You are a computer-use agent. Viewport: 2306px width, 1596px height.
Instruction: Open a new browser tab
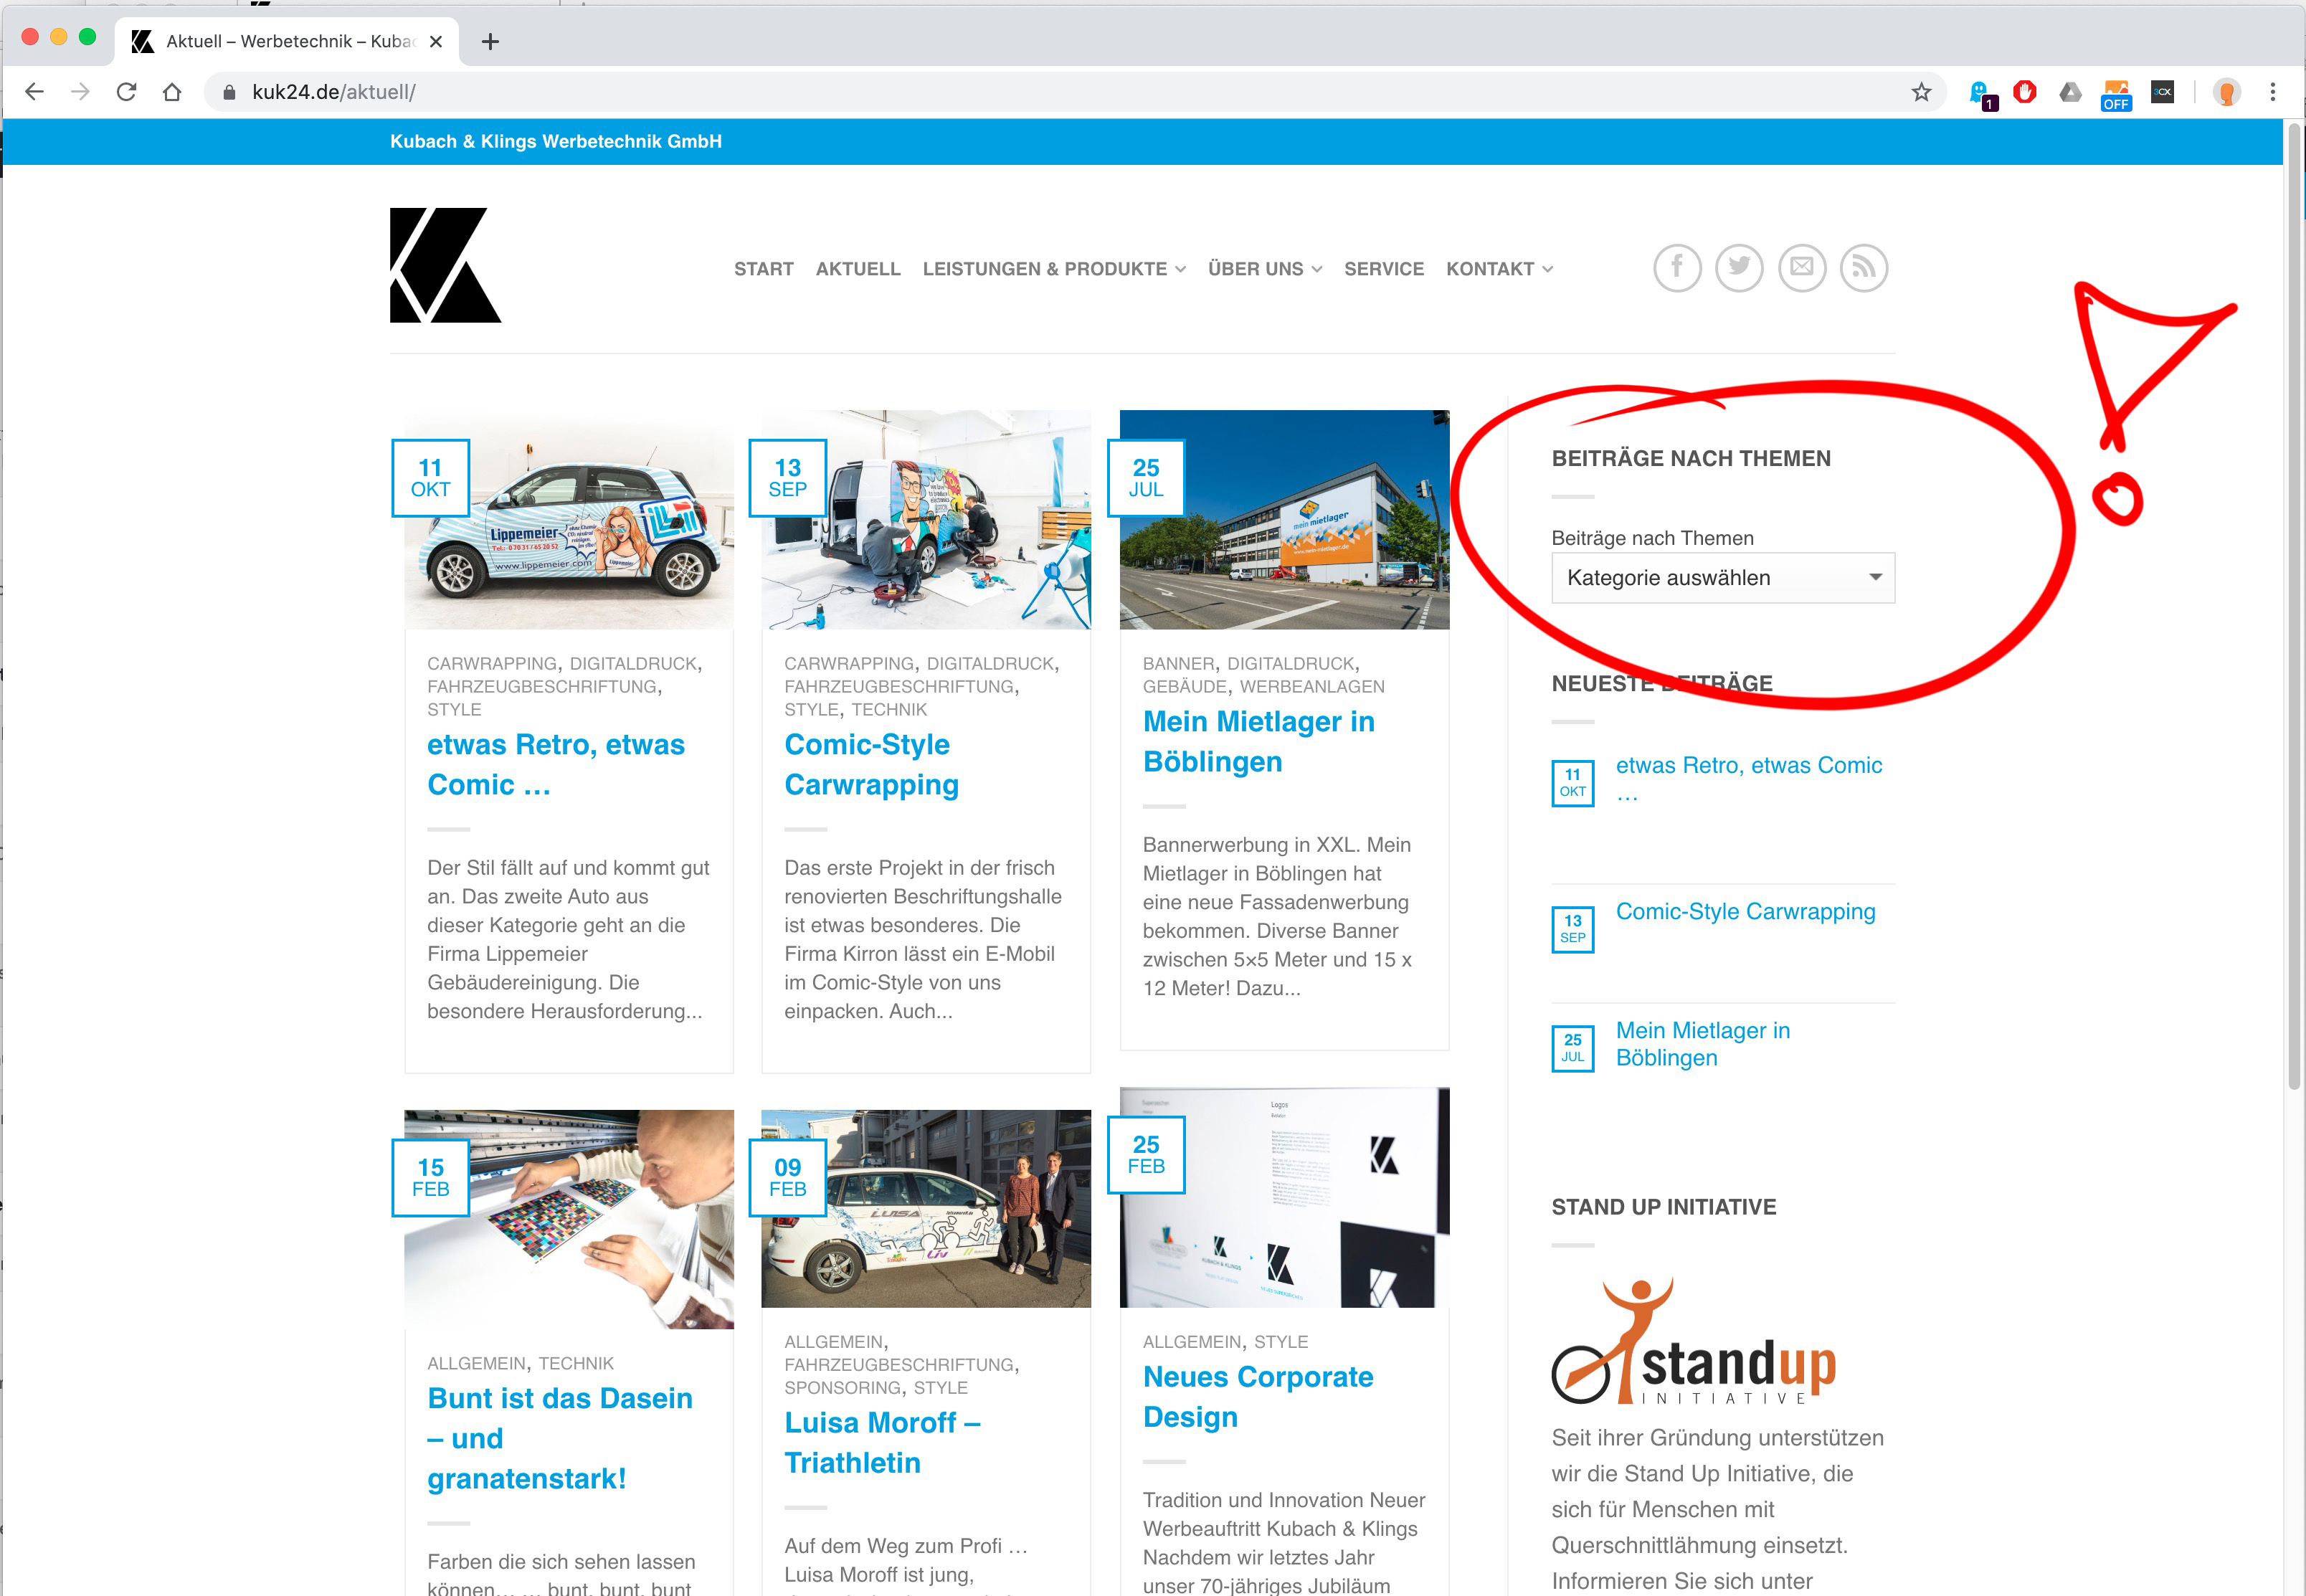490,41
